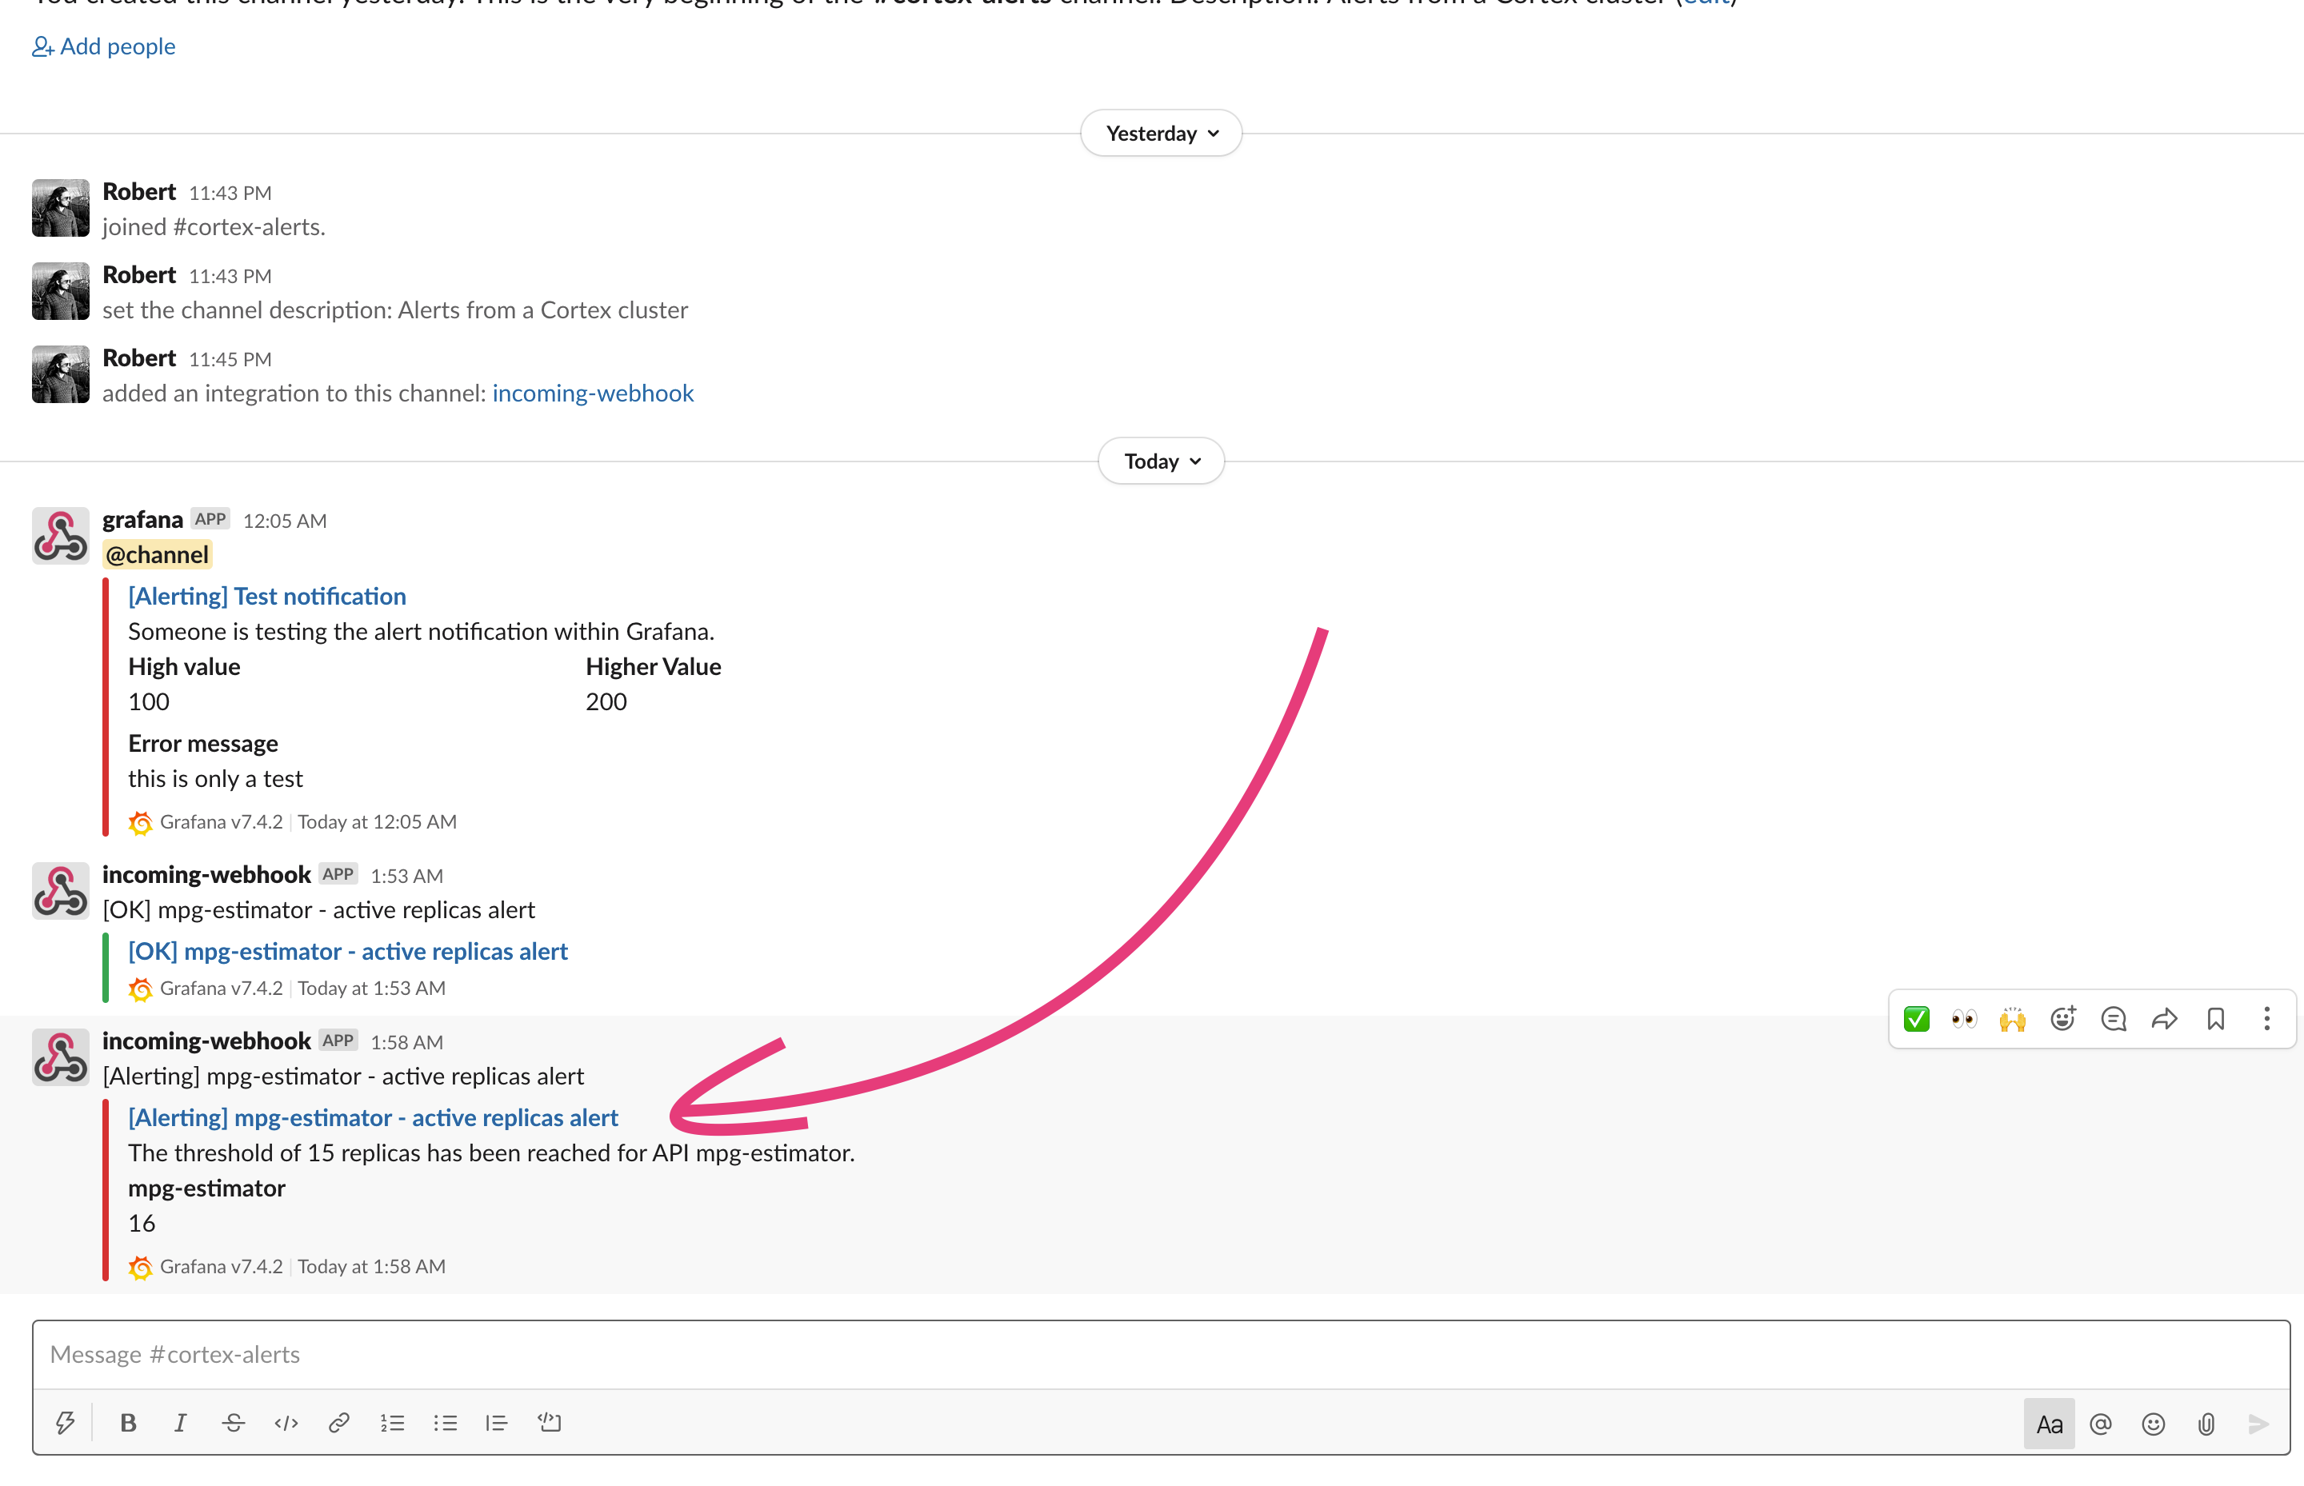Apply strikethrough formatting in composer
Viewport: 2304px width, 1486px height.
[233, 1422]
